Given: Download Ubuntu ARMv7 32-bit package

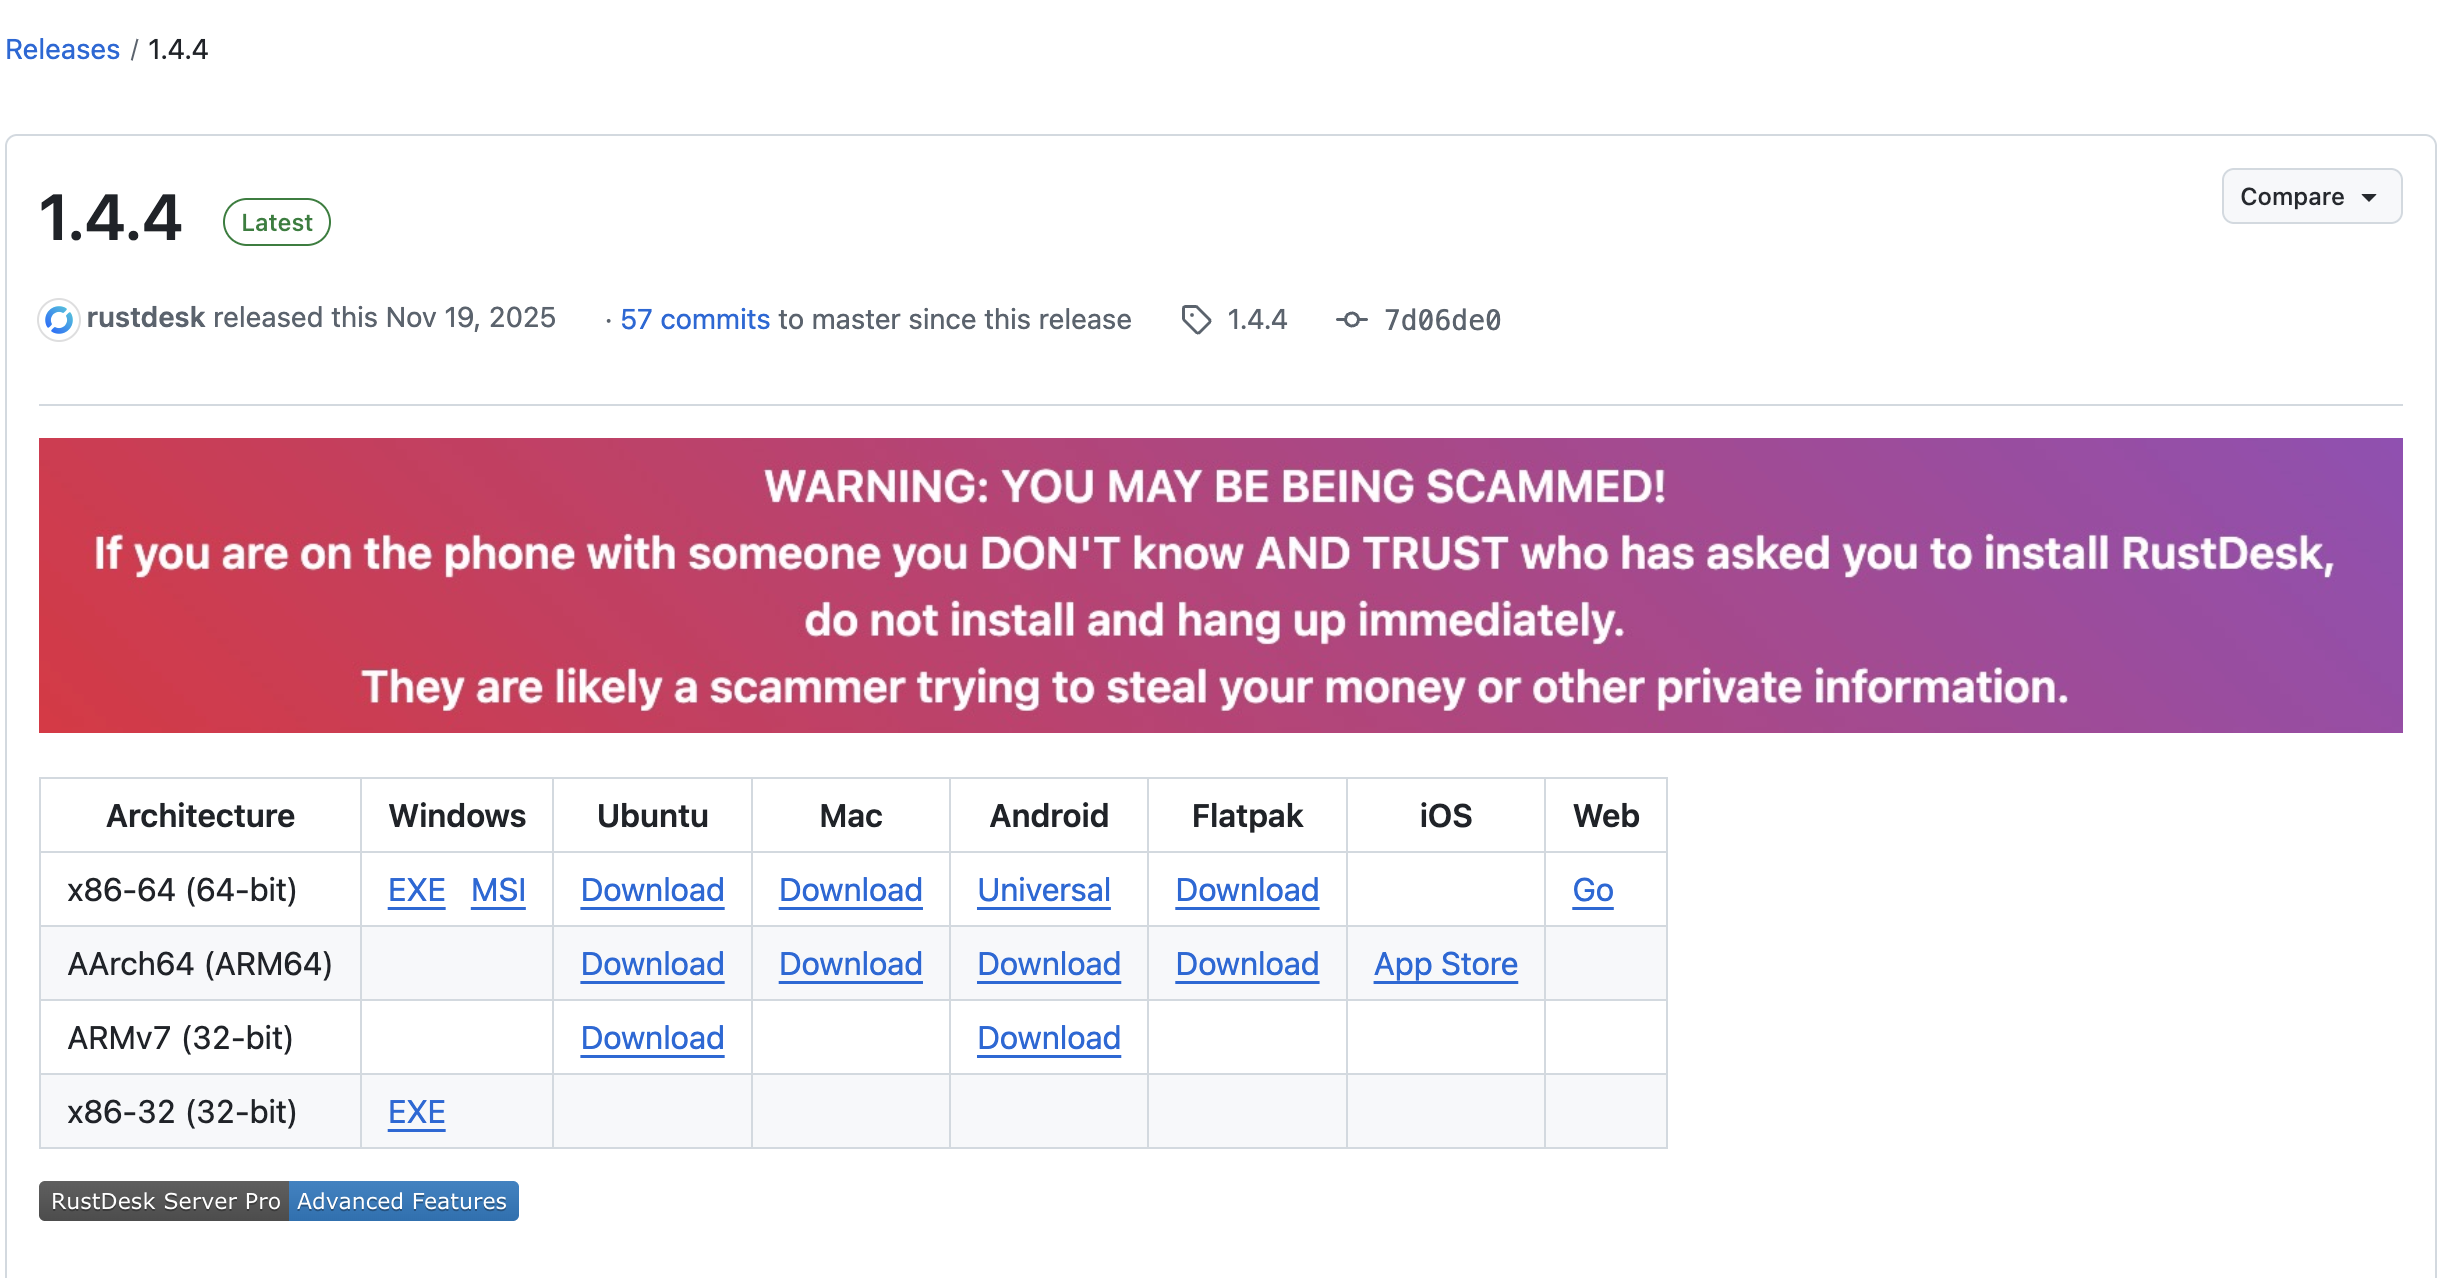Looking at the screenshot, I should tap(652, 1038).
